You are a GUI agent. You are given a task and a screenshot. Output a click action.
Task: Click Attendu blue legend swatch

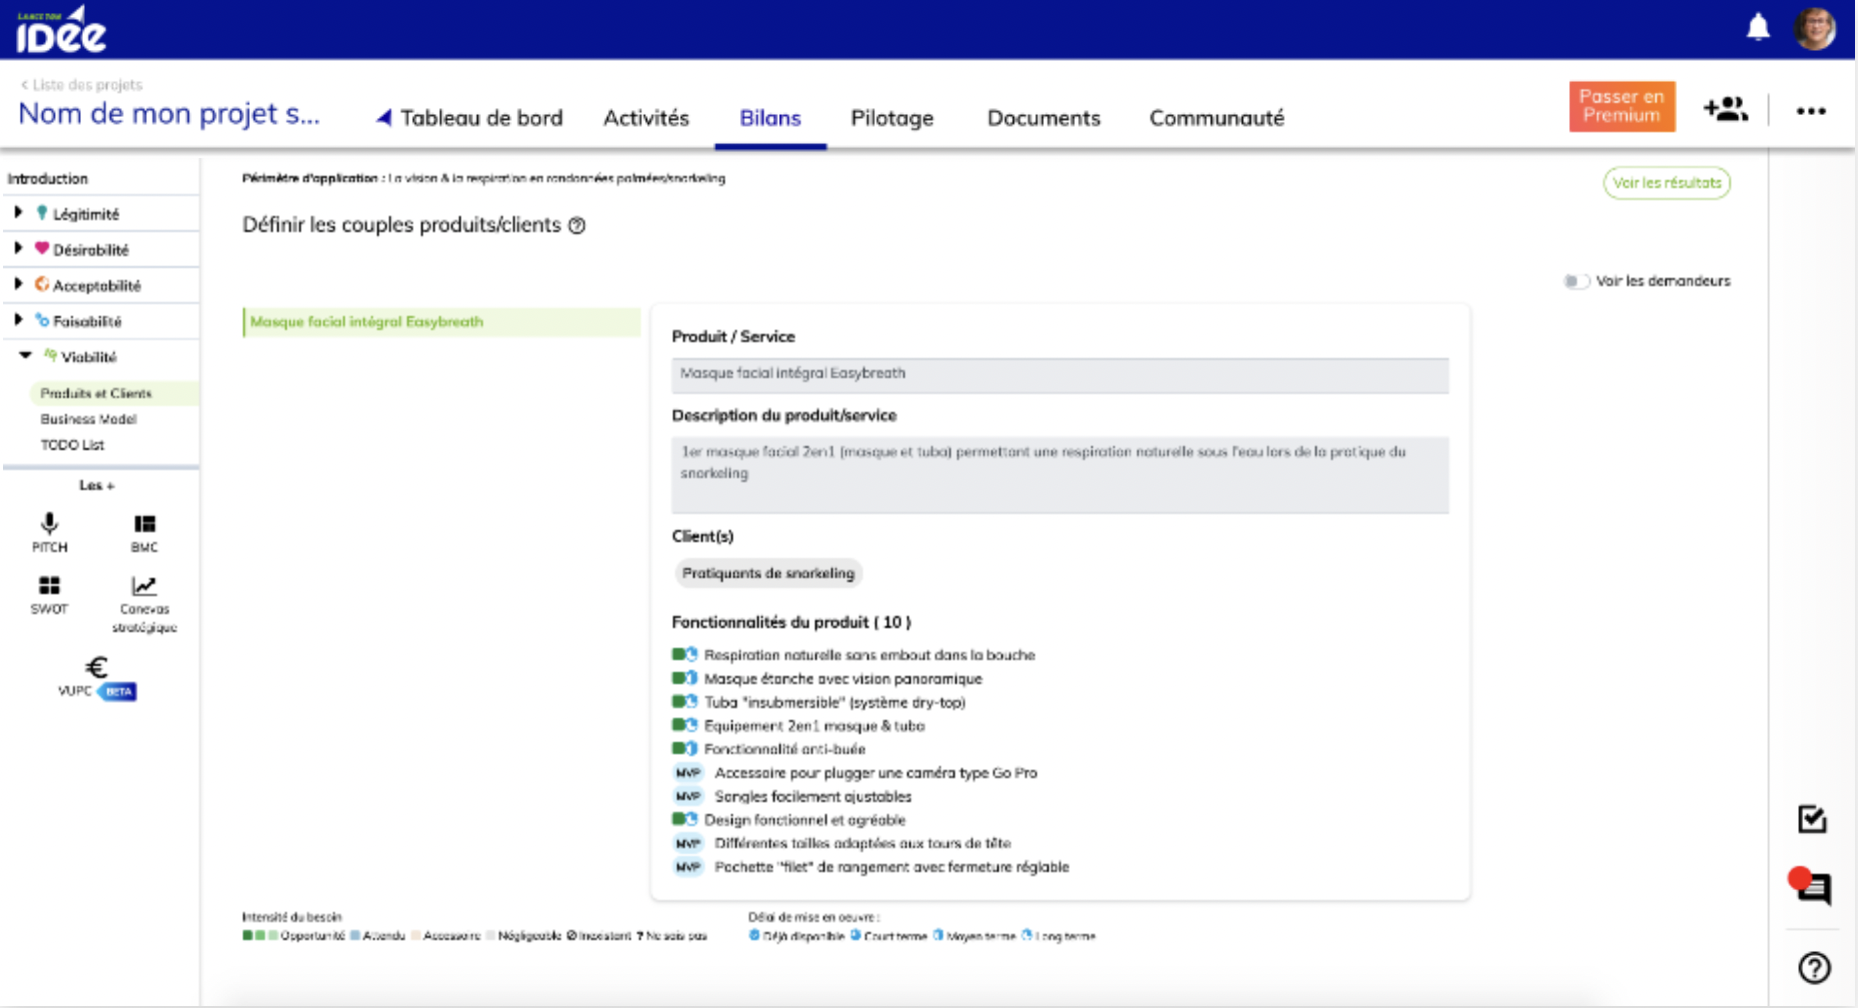pos(355,936)
